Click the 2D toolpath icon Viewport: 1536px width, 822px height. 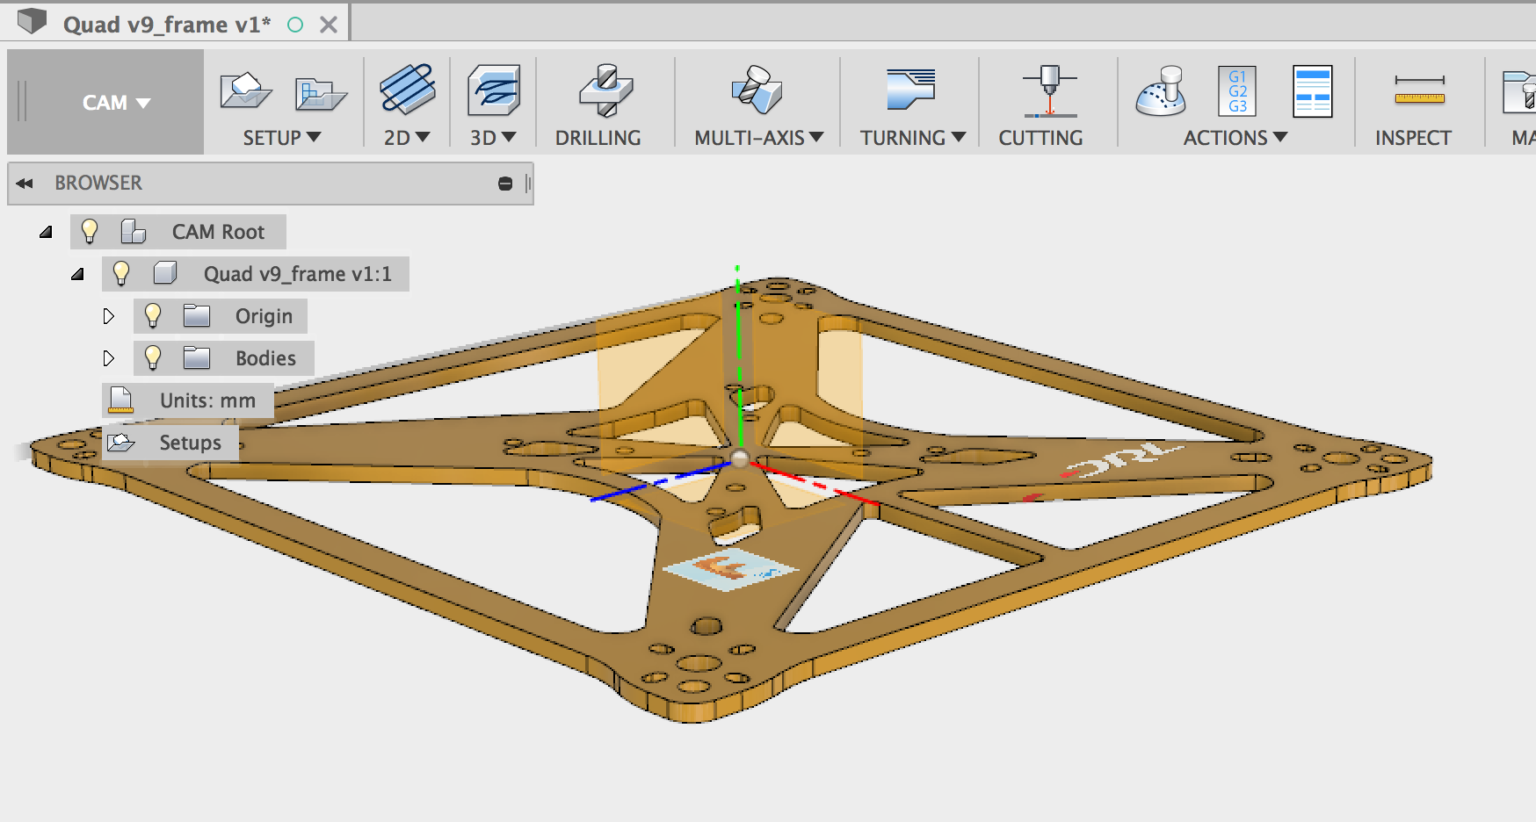click(x=407, y=89)
